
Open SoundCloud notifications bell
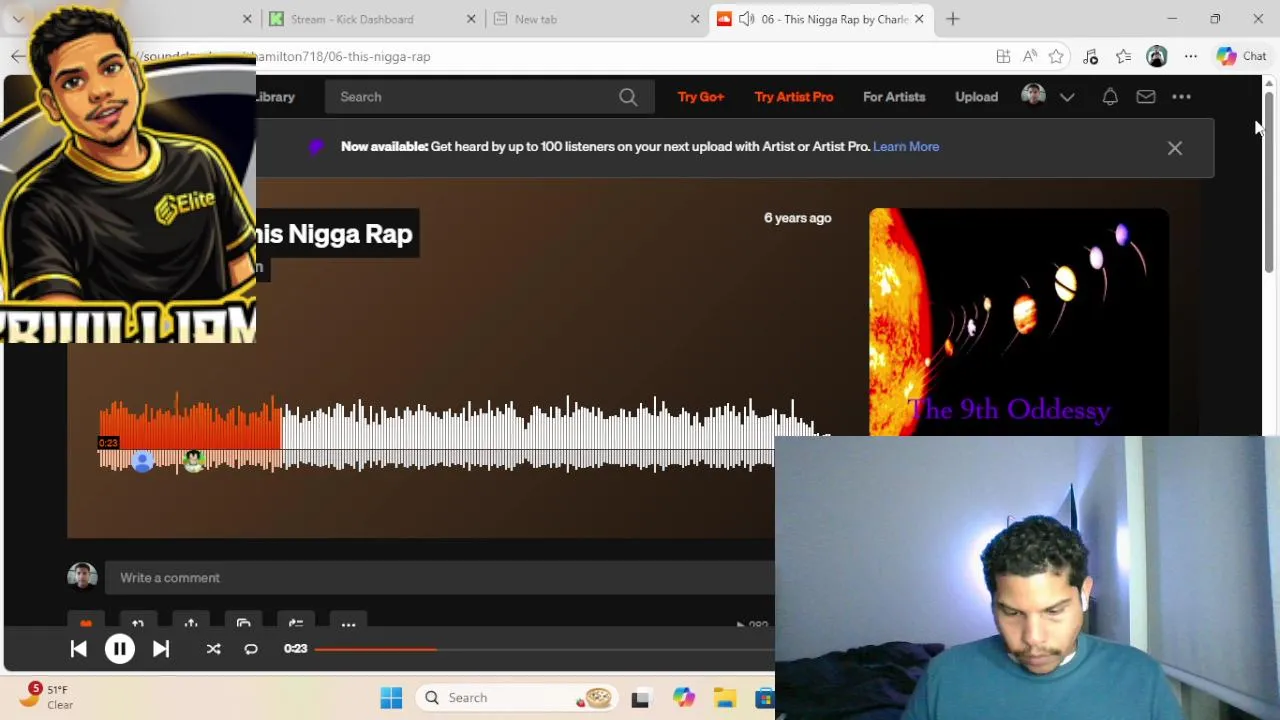click(1110, 97)
